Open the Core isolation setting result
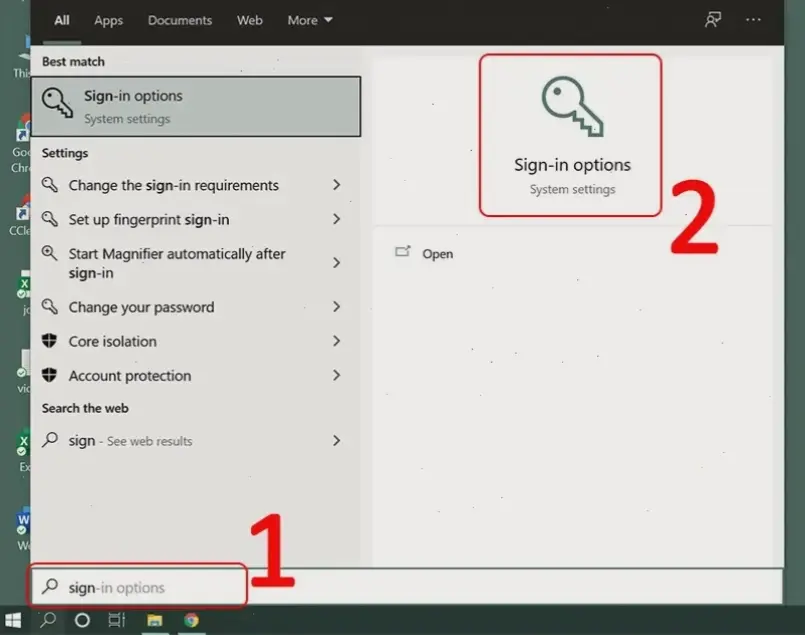805x635 pixels. (112, 341)
